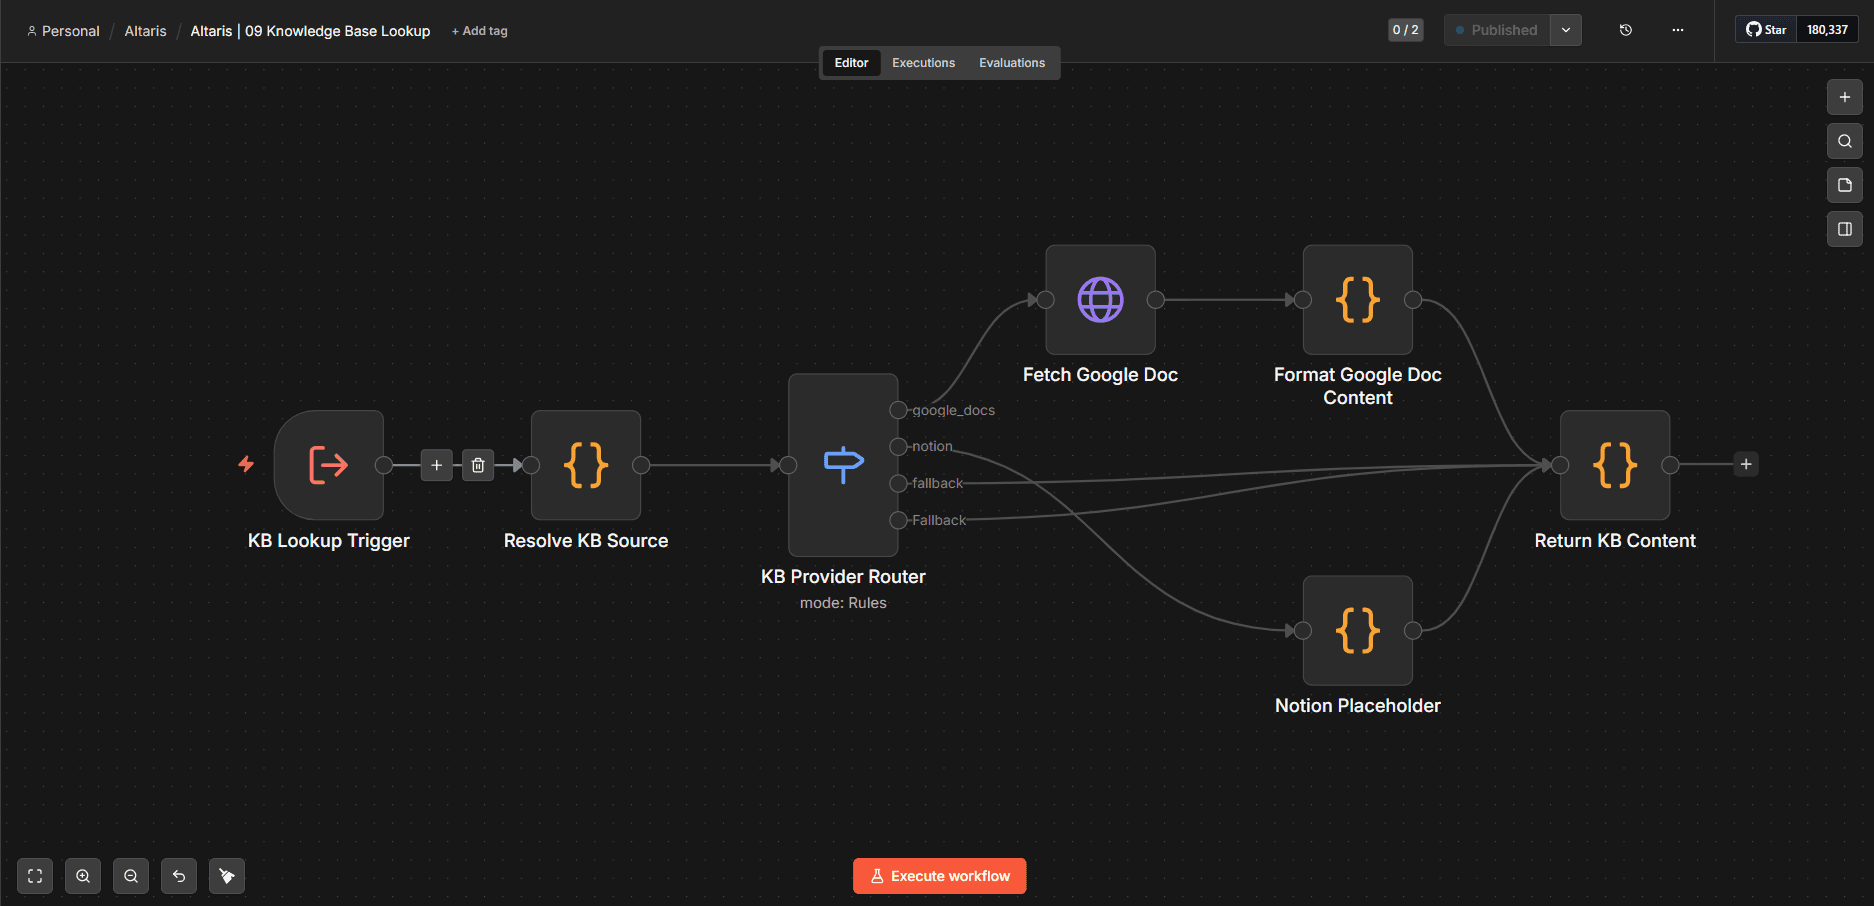The width and height of the screenshot is (1874, 906).
Task: Open the three-dot workflow options menu
Action: (x=1677, y=30)
